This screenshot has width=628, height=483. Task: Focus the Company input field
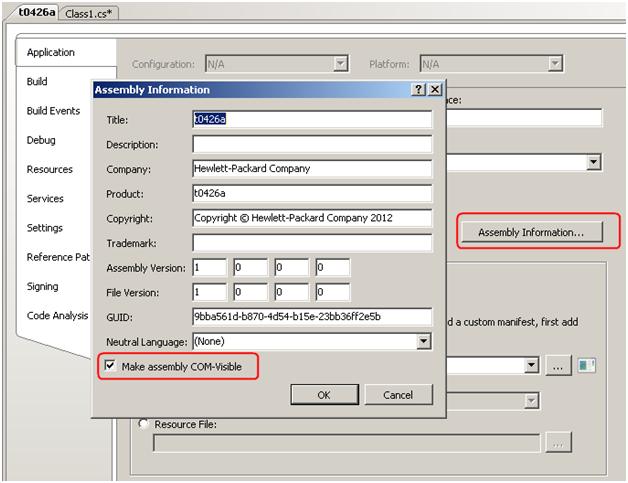point(311,169)
